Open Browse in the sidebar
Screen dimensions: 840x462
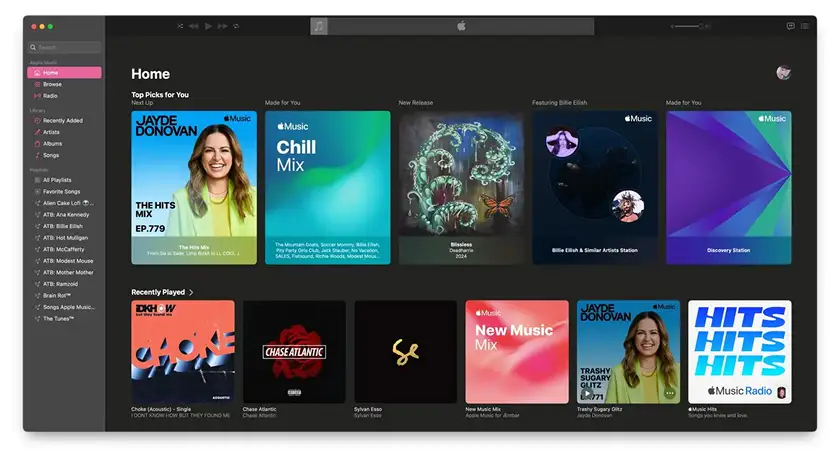tap(52, 85)
